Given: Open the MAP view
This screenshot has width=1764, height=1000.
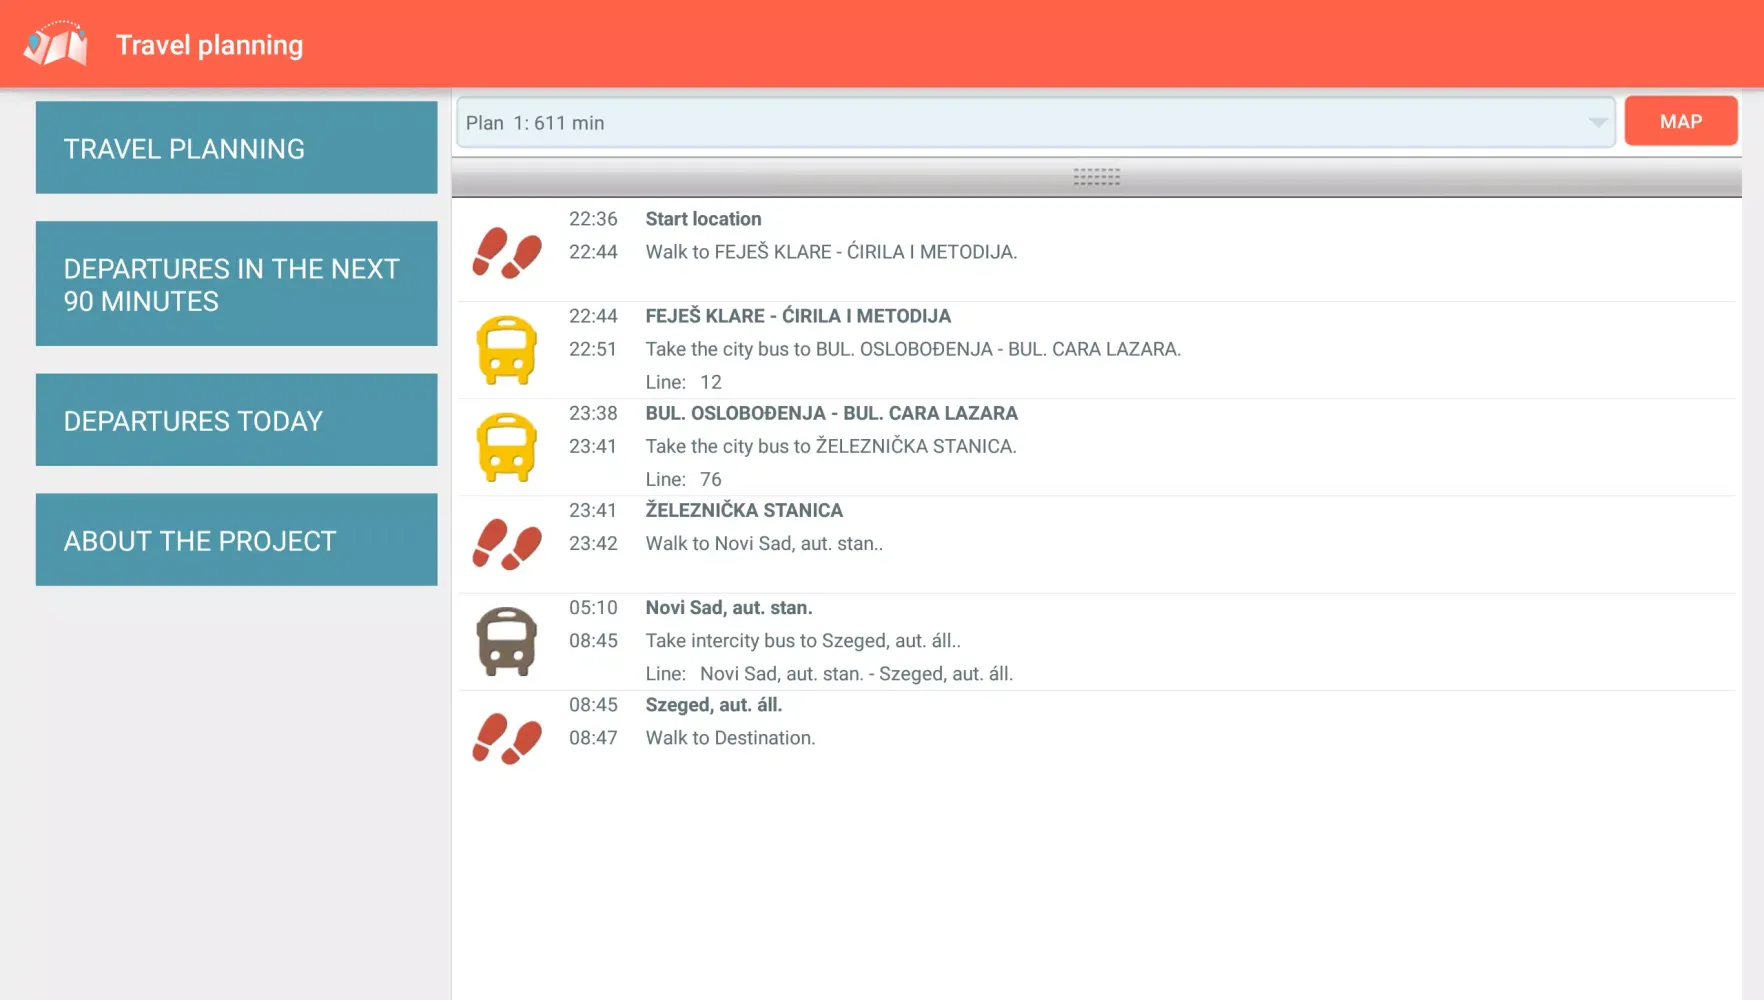Looking at the screenshot, I should point(1680,121).
